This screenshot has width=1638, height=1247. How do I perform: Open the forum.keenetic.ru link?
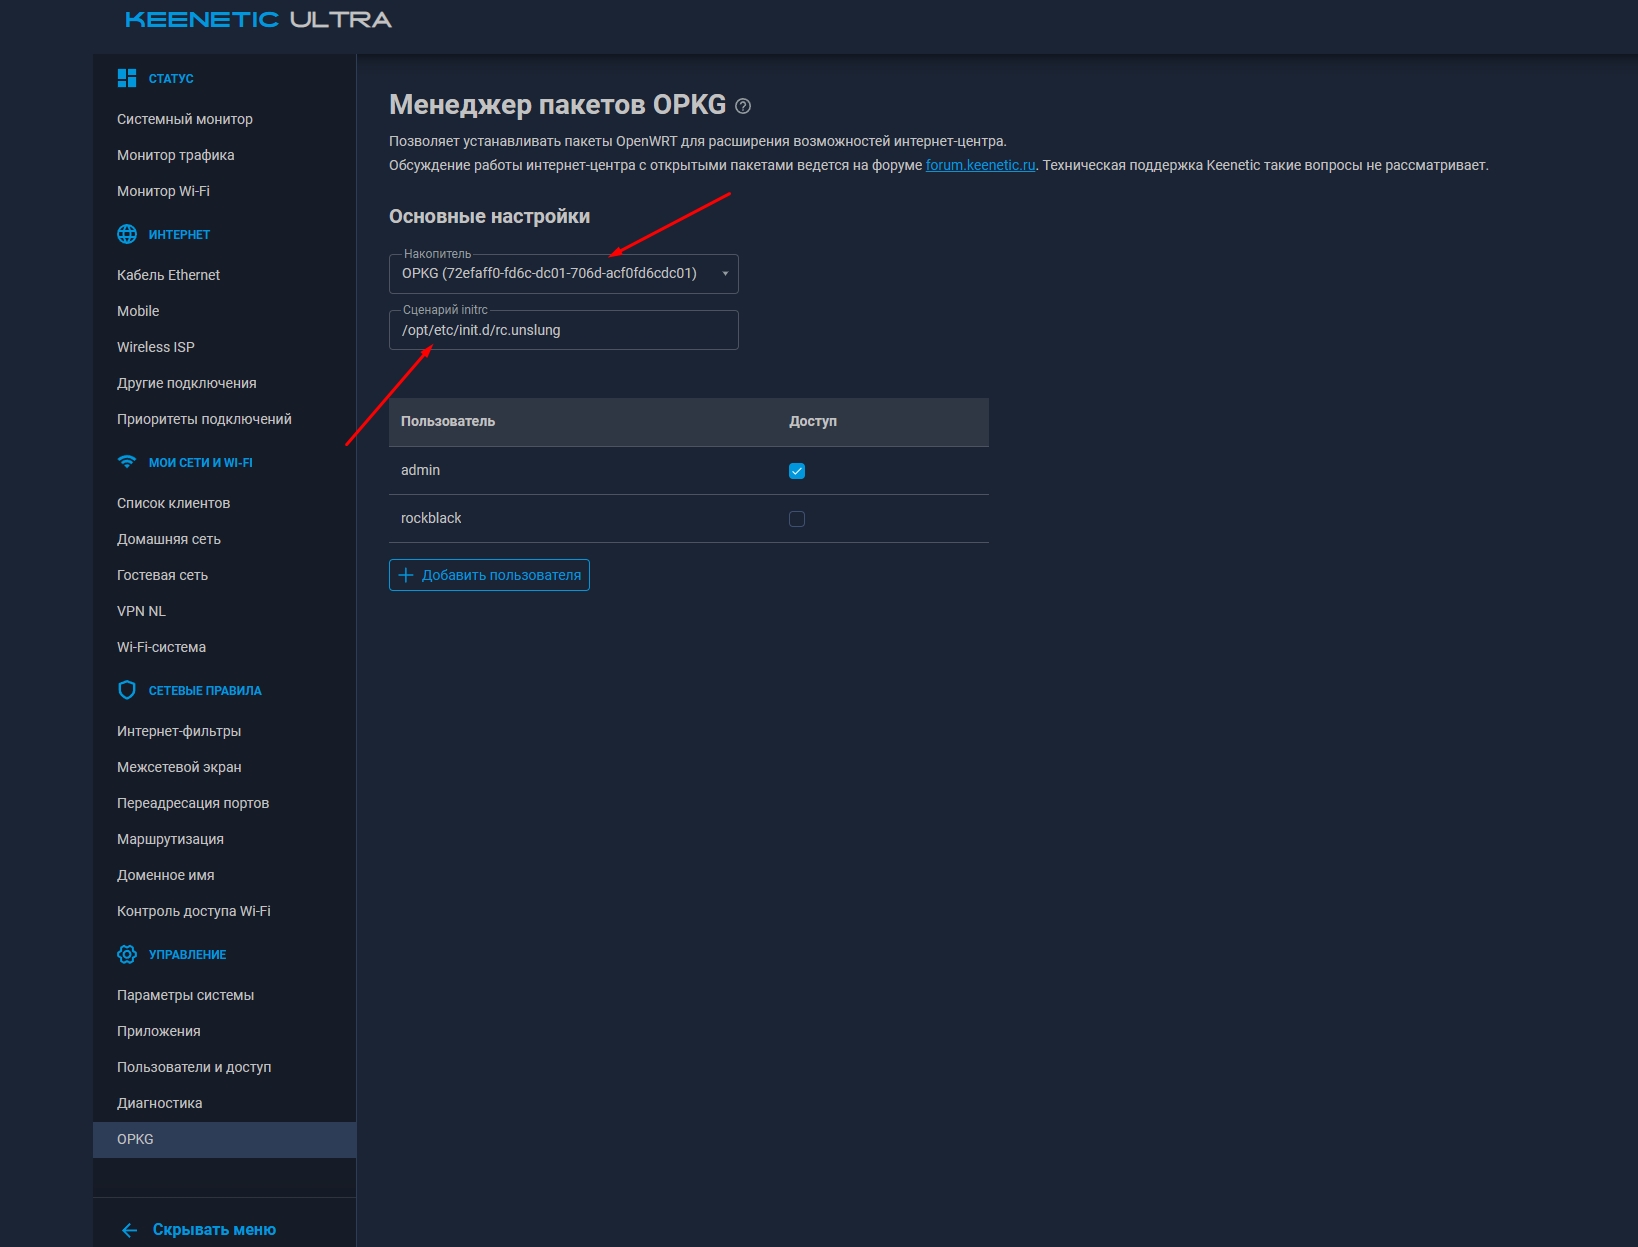[x=979, y=166]
